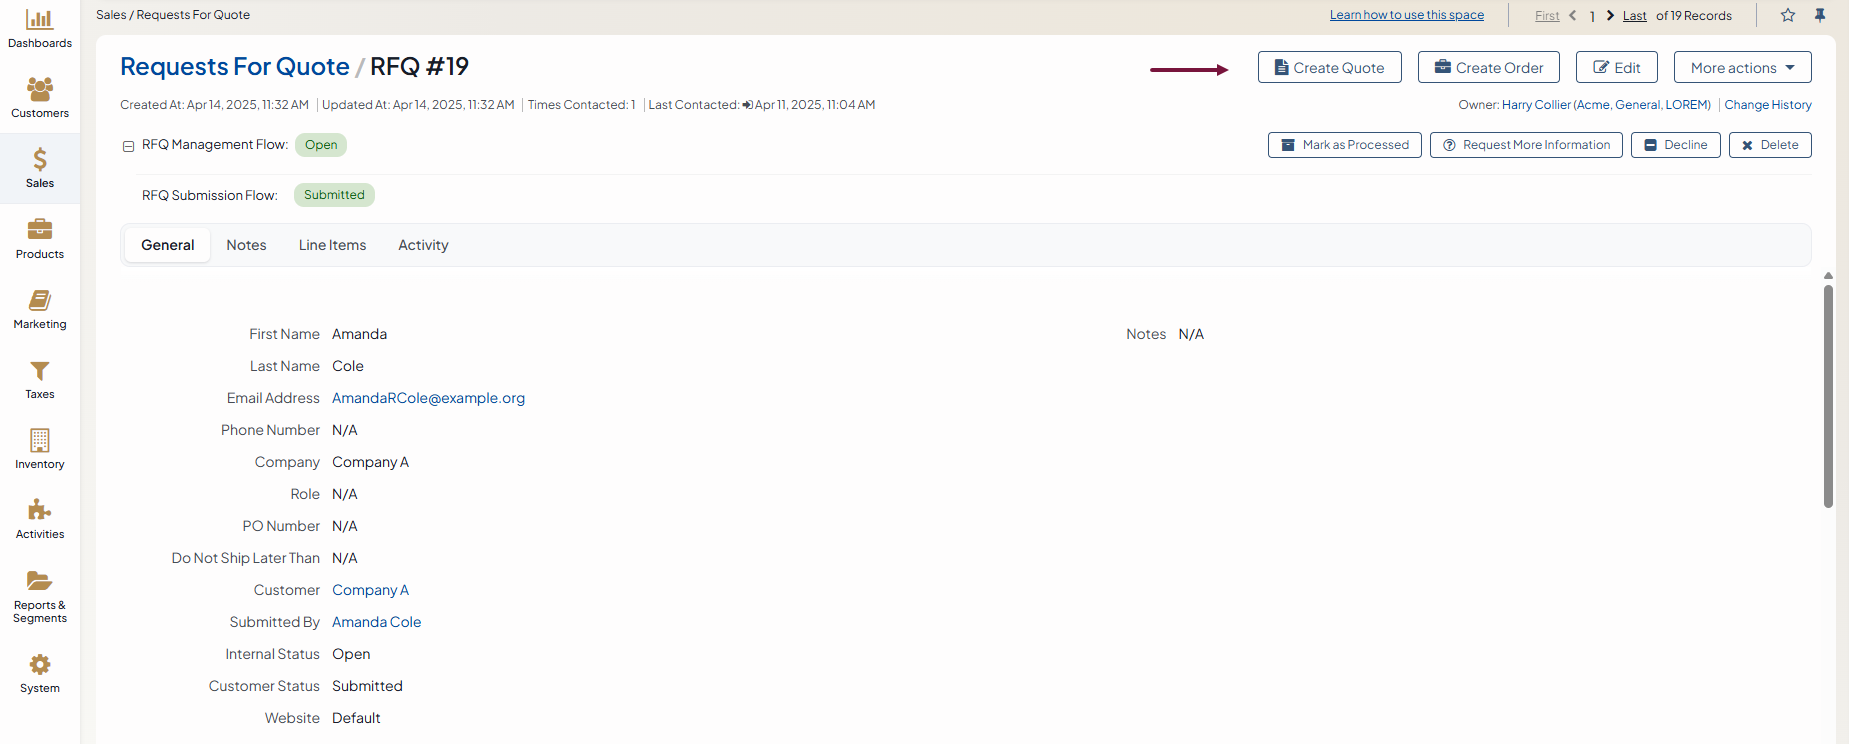Collapse the RFQ Management Flow section

[128, 146]
